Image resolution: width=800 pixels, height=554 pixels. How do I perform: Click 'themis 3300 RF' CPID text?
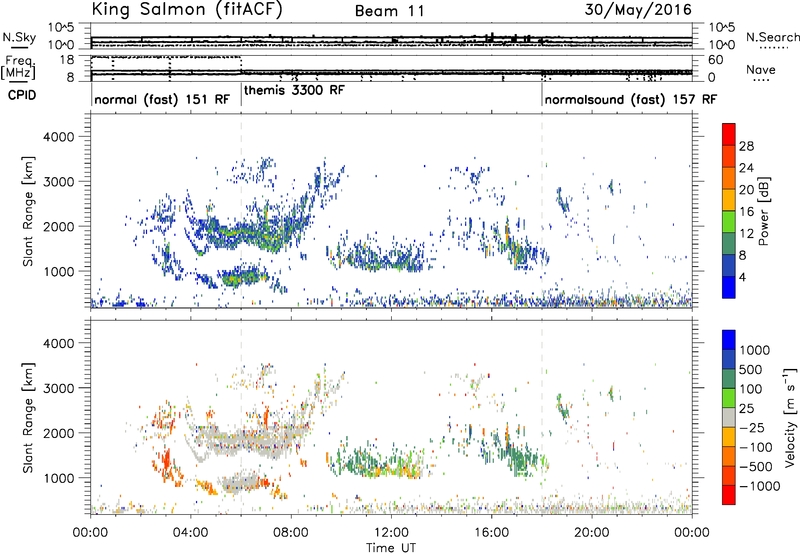(x=294, y=90)
